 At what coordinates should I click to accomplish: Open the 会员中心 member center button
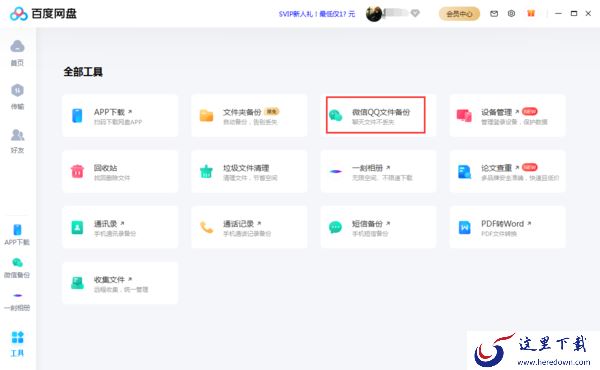459,14
